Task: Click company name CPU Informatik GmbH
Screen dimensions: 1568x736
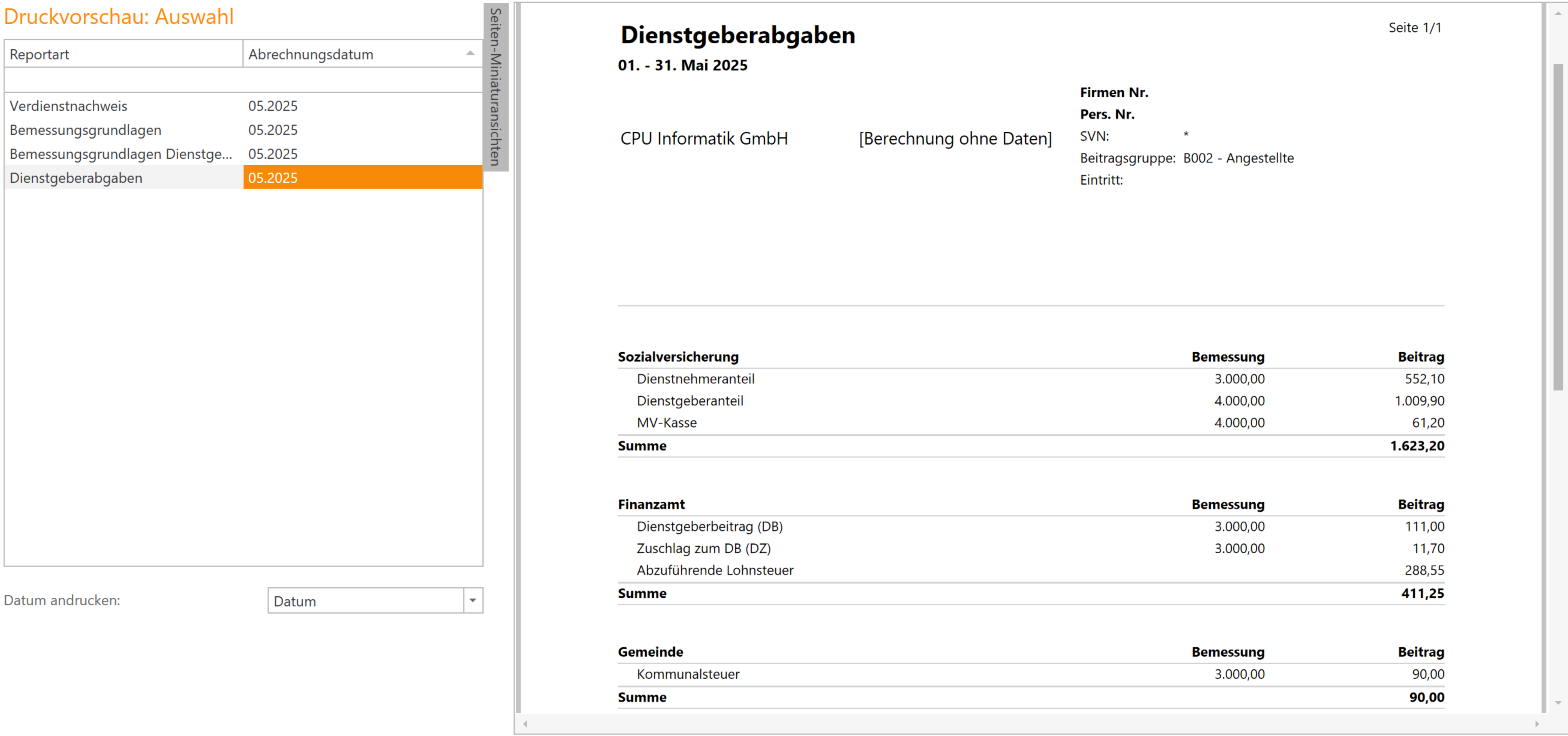Action: coord(705,139)
